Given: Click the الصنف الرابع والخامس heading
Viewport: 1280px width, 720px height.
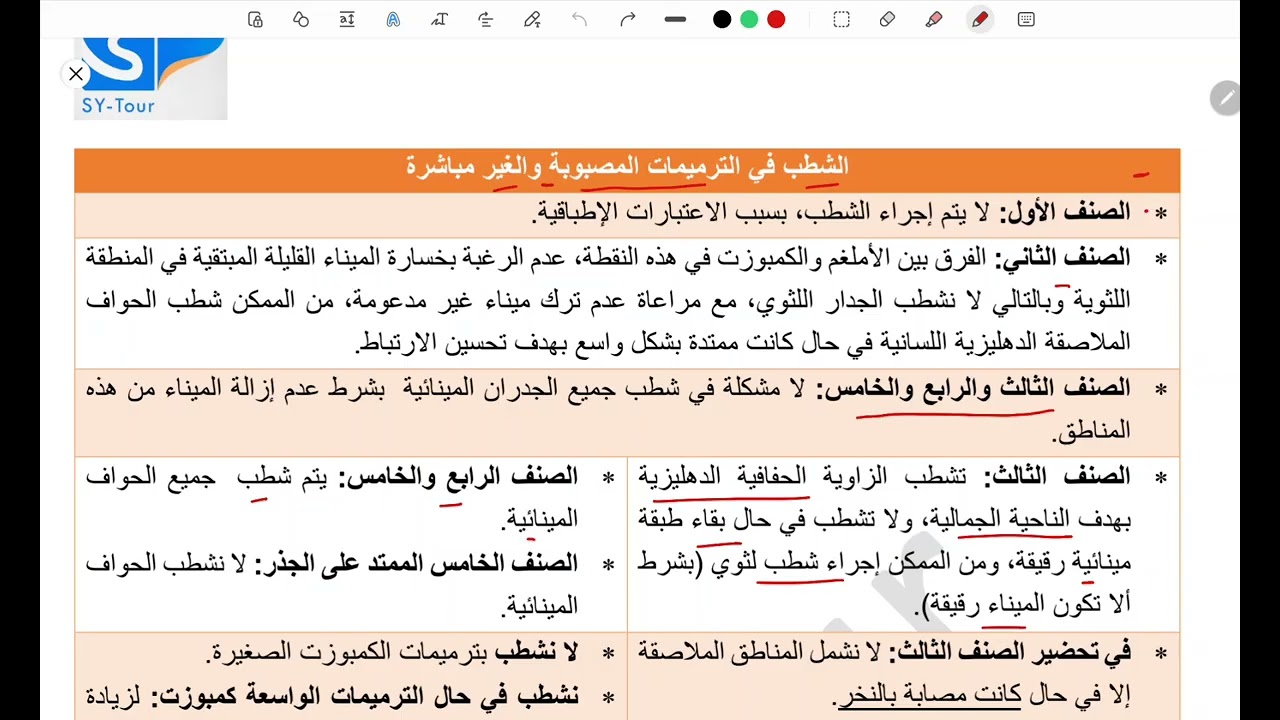Looking at the screenshot, I should 458,476.
